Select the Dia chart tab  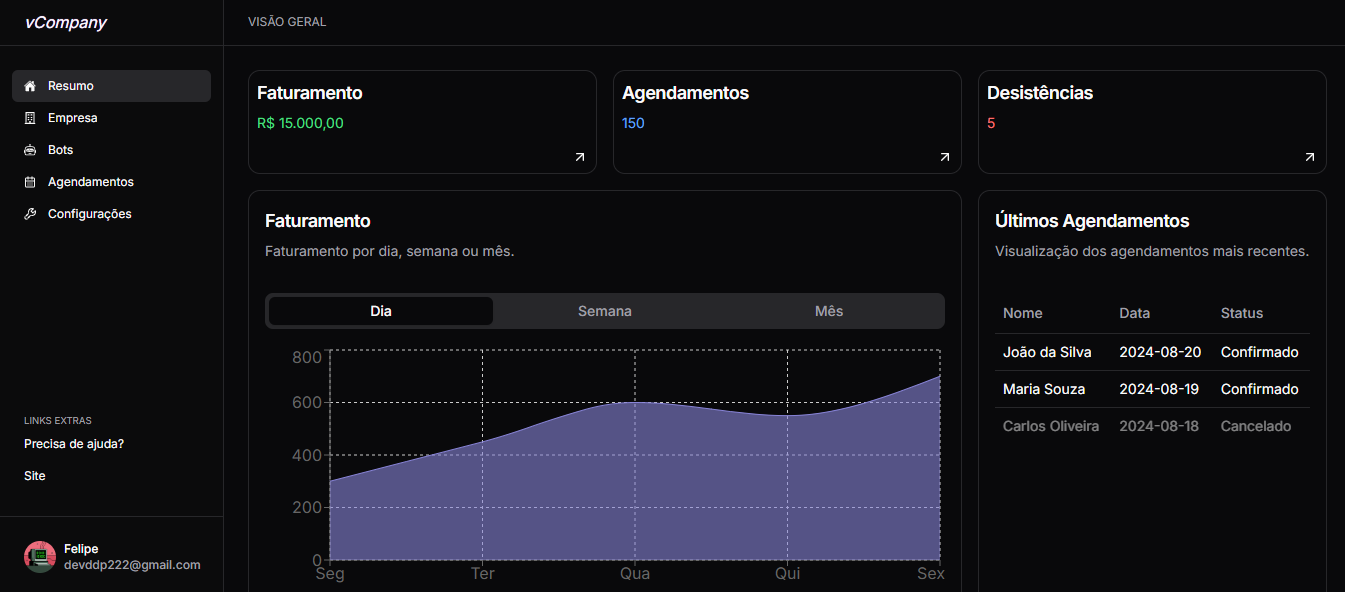[381, 311]
